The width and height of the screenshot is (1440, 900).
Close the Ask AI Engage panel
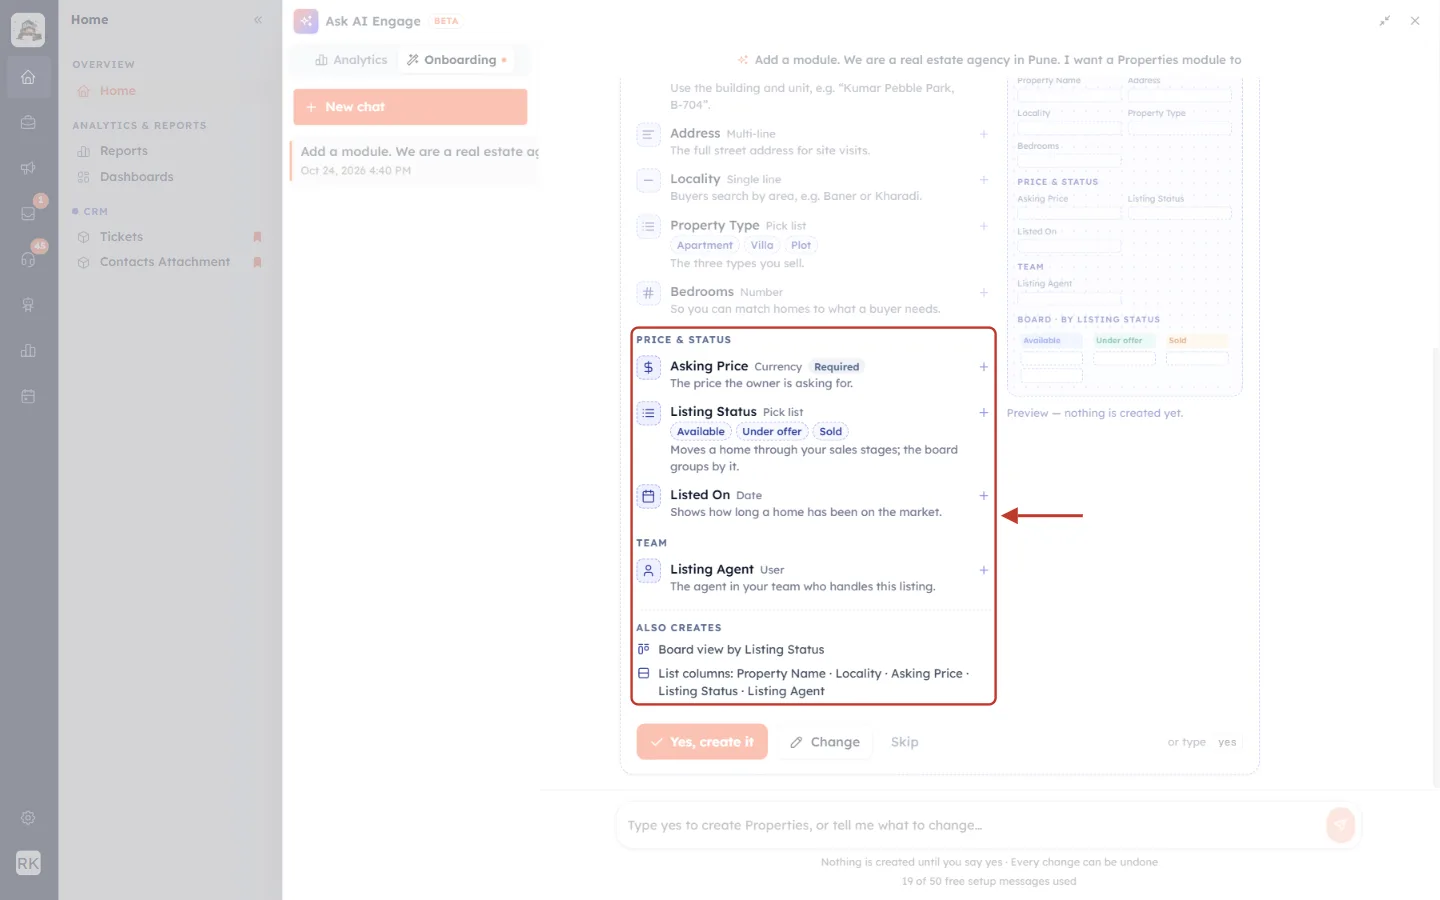click(1415, 21)
